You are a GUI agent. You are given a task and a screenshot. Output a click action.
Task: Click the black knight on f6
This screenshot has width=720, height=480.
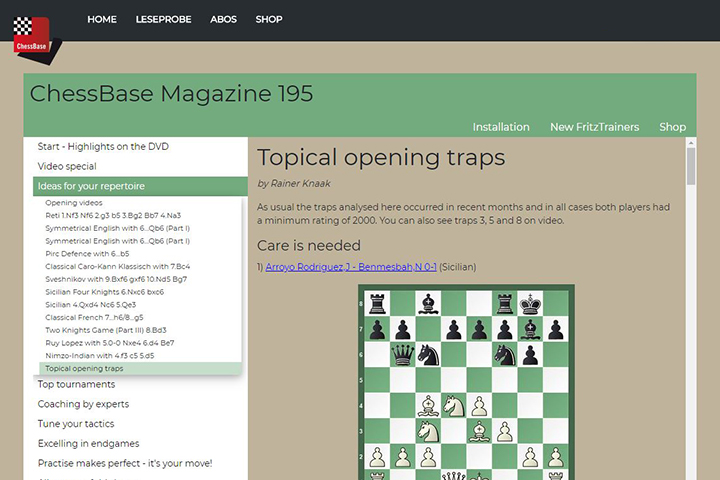505,355
